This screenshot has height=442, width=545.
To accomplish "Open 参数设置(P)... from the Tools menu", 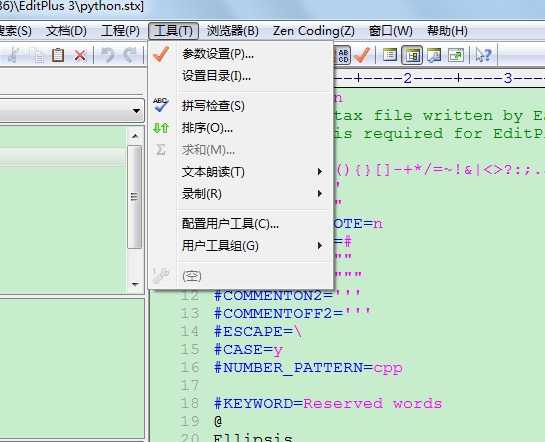I will [241, 54].
